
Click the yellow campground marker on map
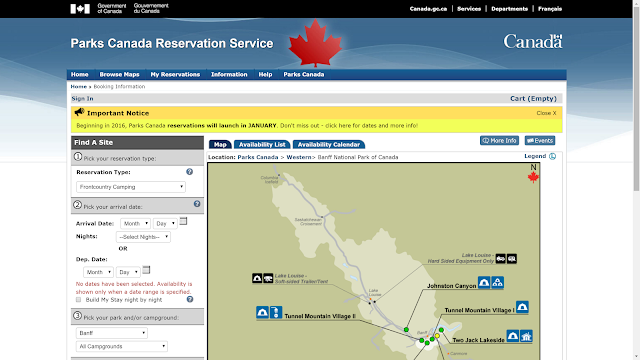[437, 336]
